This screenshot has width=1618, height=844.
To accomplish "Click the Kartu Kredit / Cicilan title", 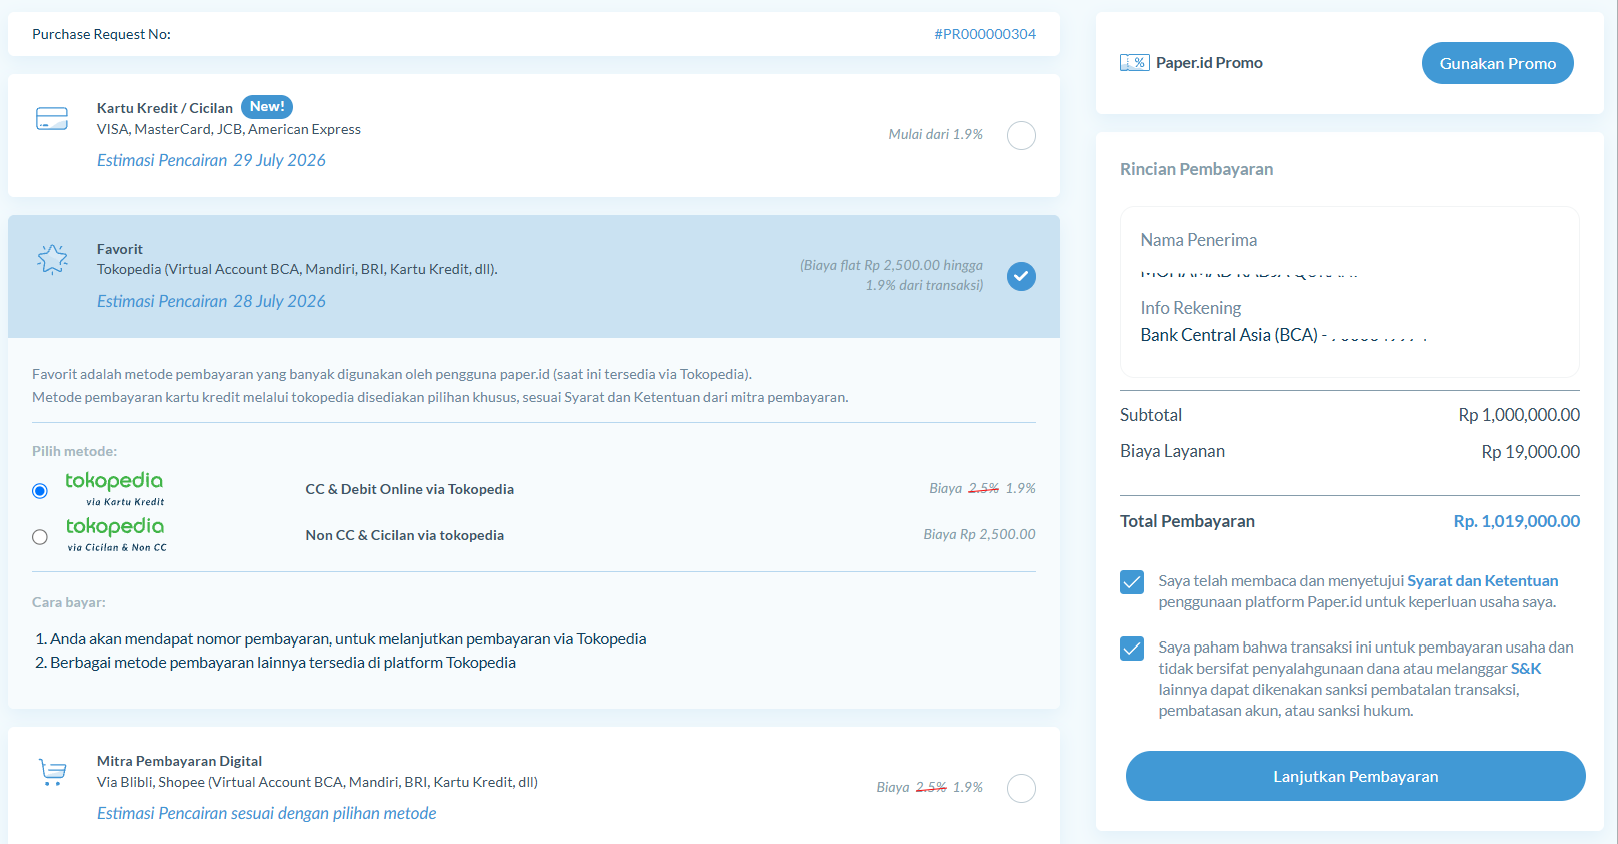I will click(165, 108).
